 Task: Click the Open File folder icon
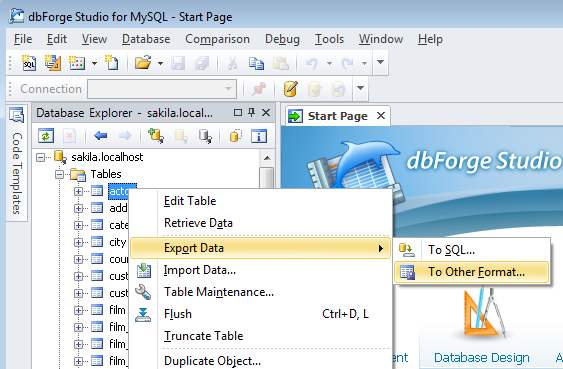(143, 63)
